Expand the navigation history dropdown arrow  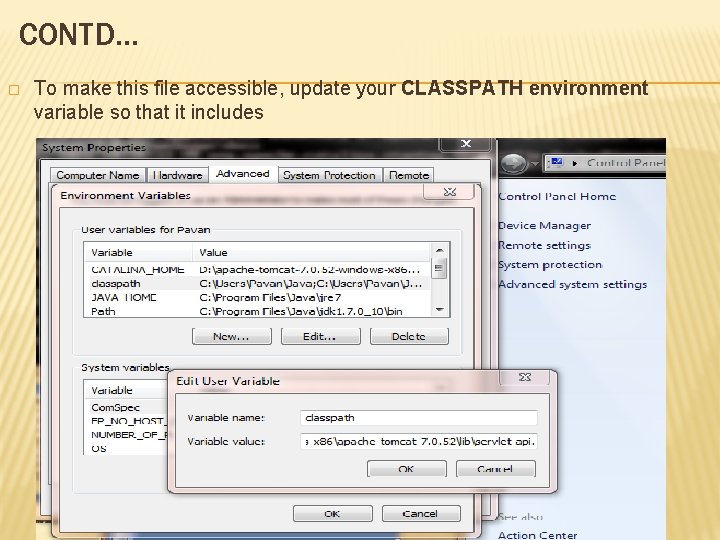tap(534, 164)
